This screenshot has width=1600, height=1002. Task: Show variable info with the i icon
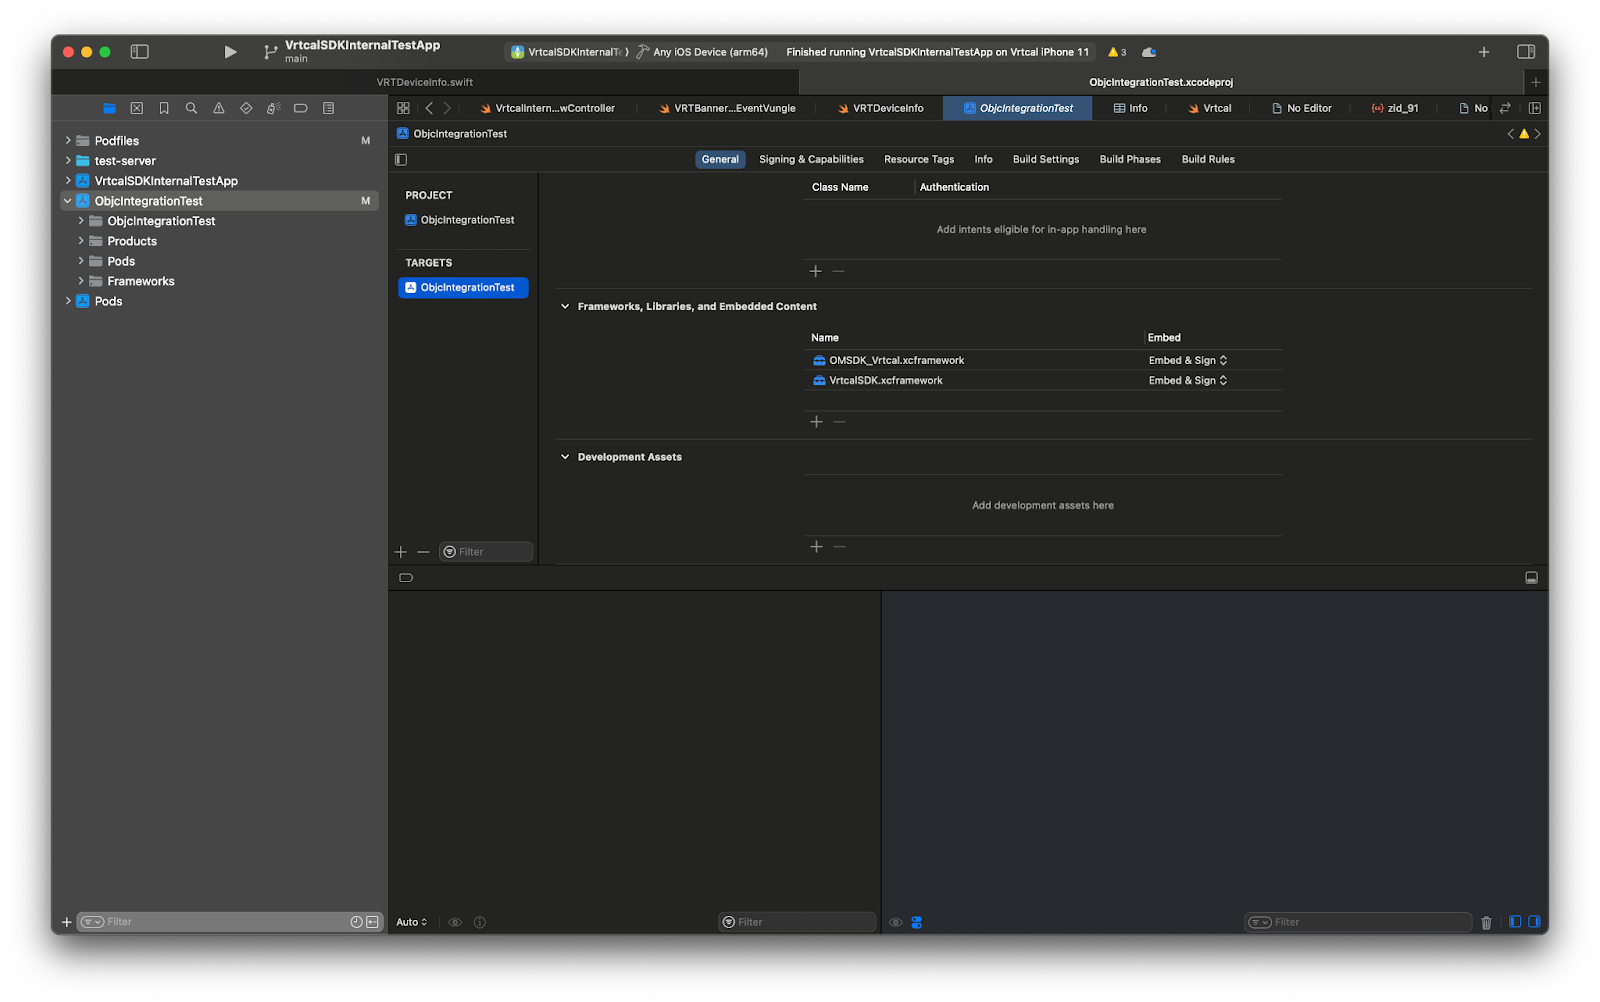click(x=480, y=922)
